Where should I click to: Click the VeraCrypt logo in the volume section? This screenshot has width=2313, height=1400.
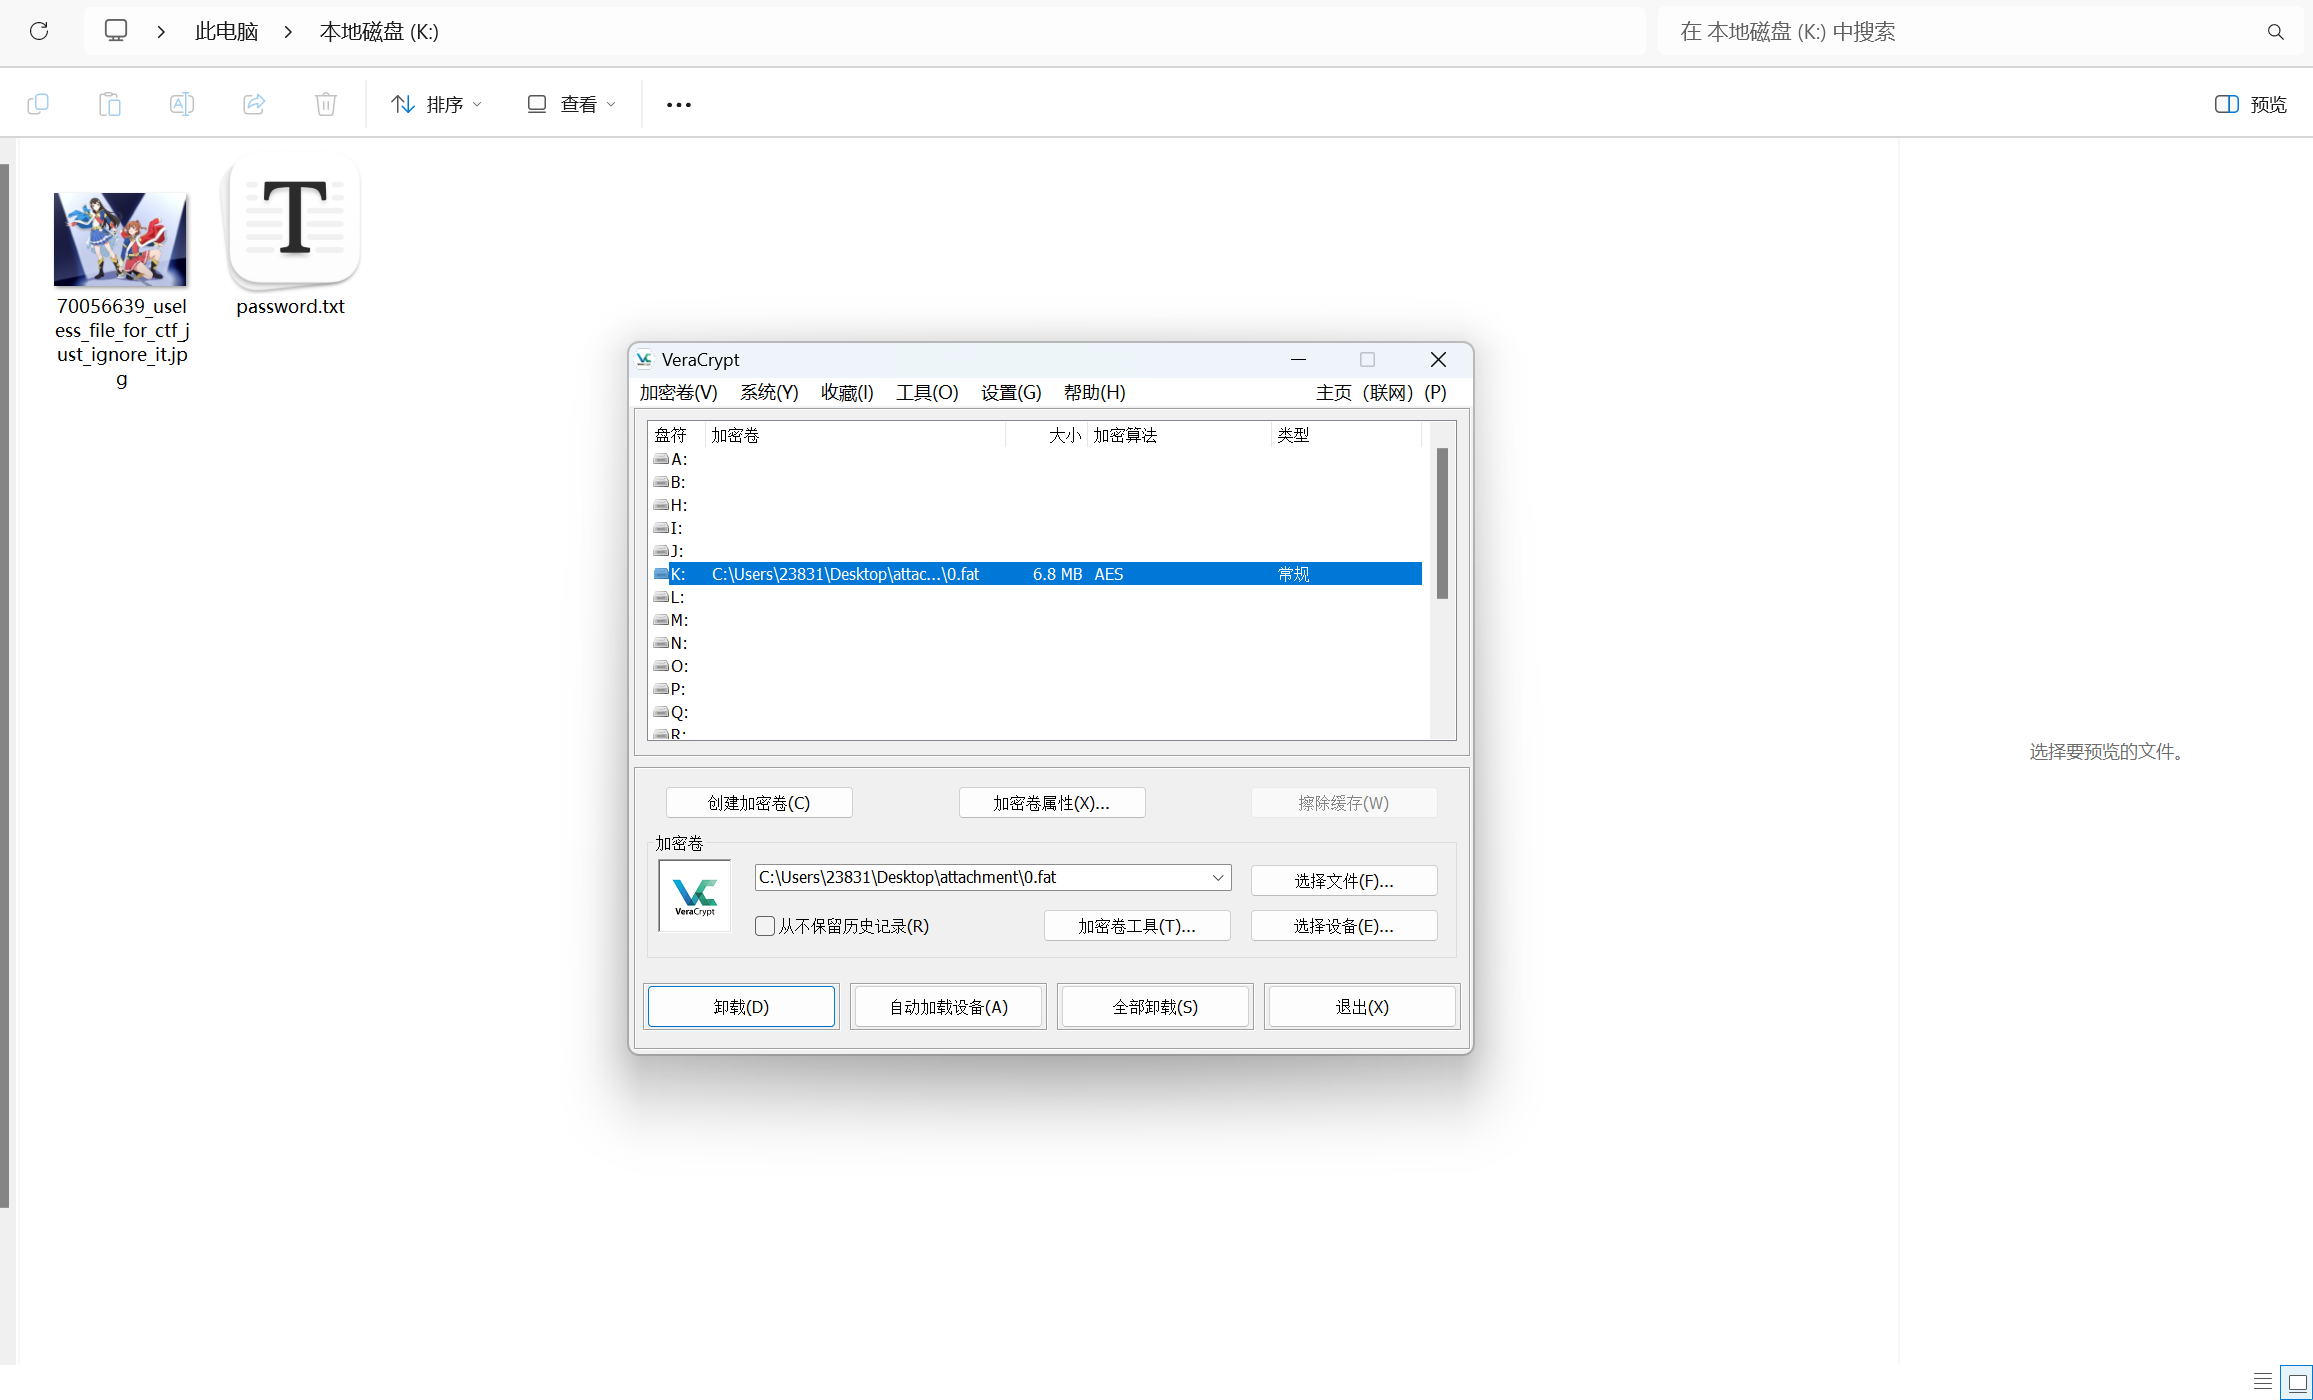coord(695,895)
